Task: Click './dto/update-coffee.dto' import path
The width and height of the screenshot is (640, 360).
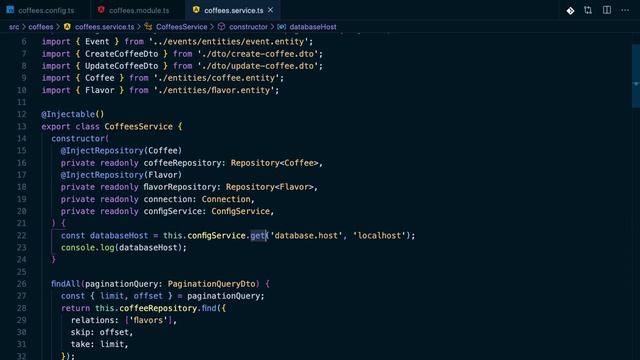Action: point(258,66)
